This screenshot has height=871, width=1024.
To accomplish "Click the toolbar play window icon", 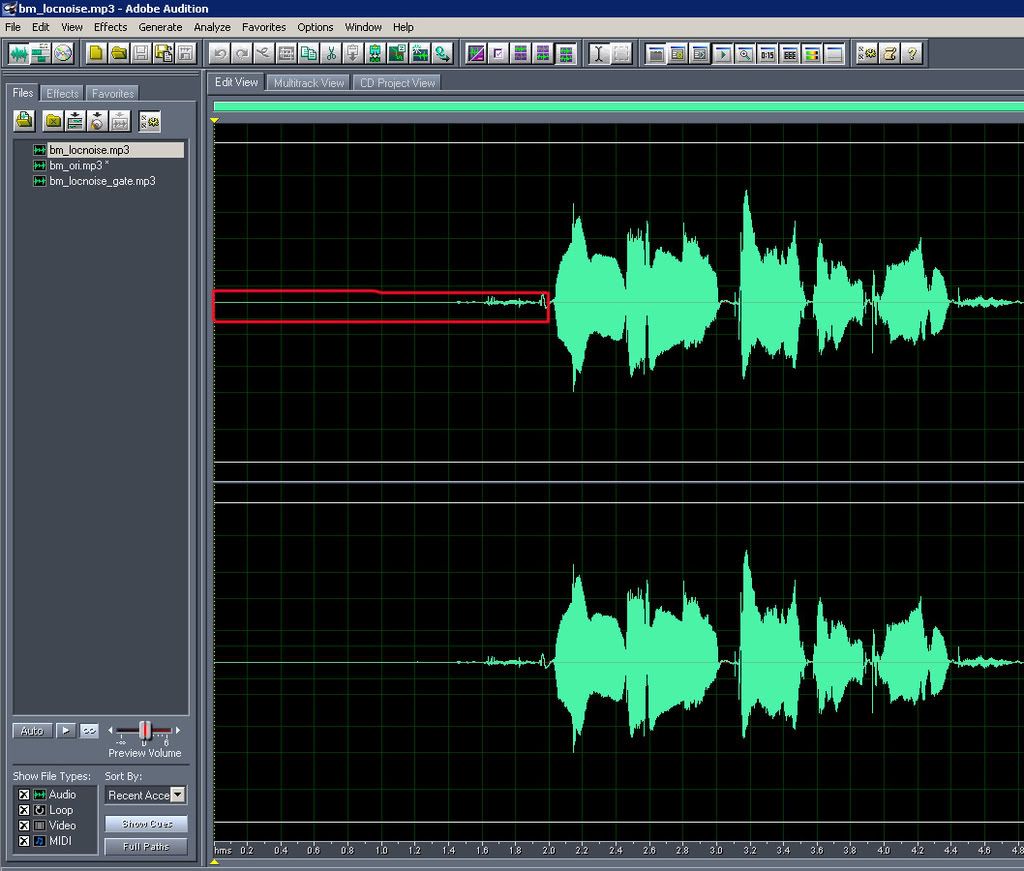I will pyautogui.click(x=722, y=54).
